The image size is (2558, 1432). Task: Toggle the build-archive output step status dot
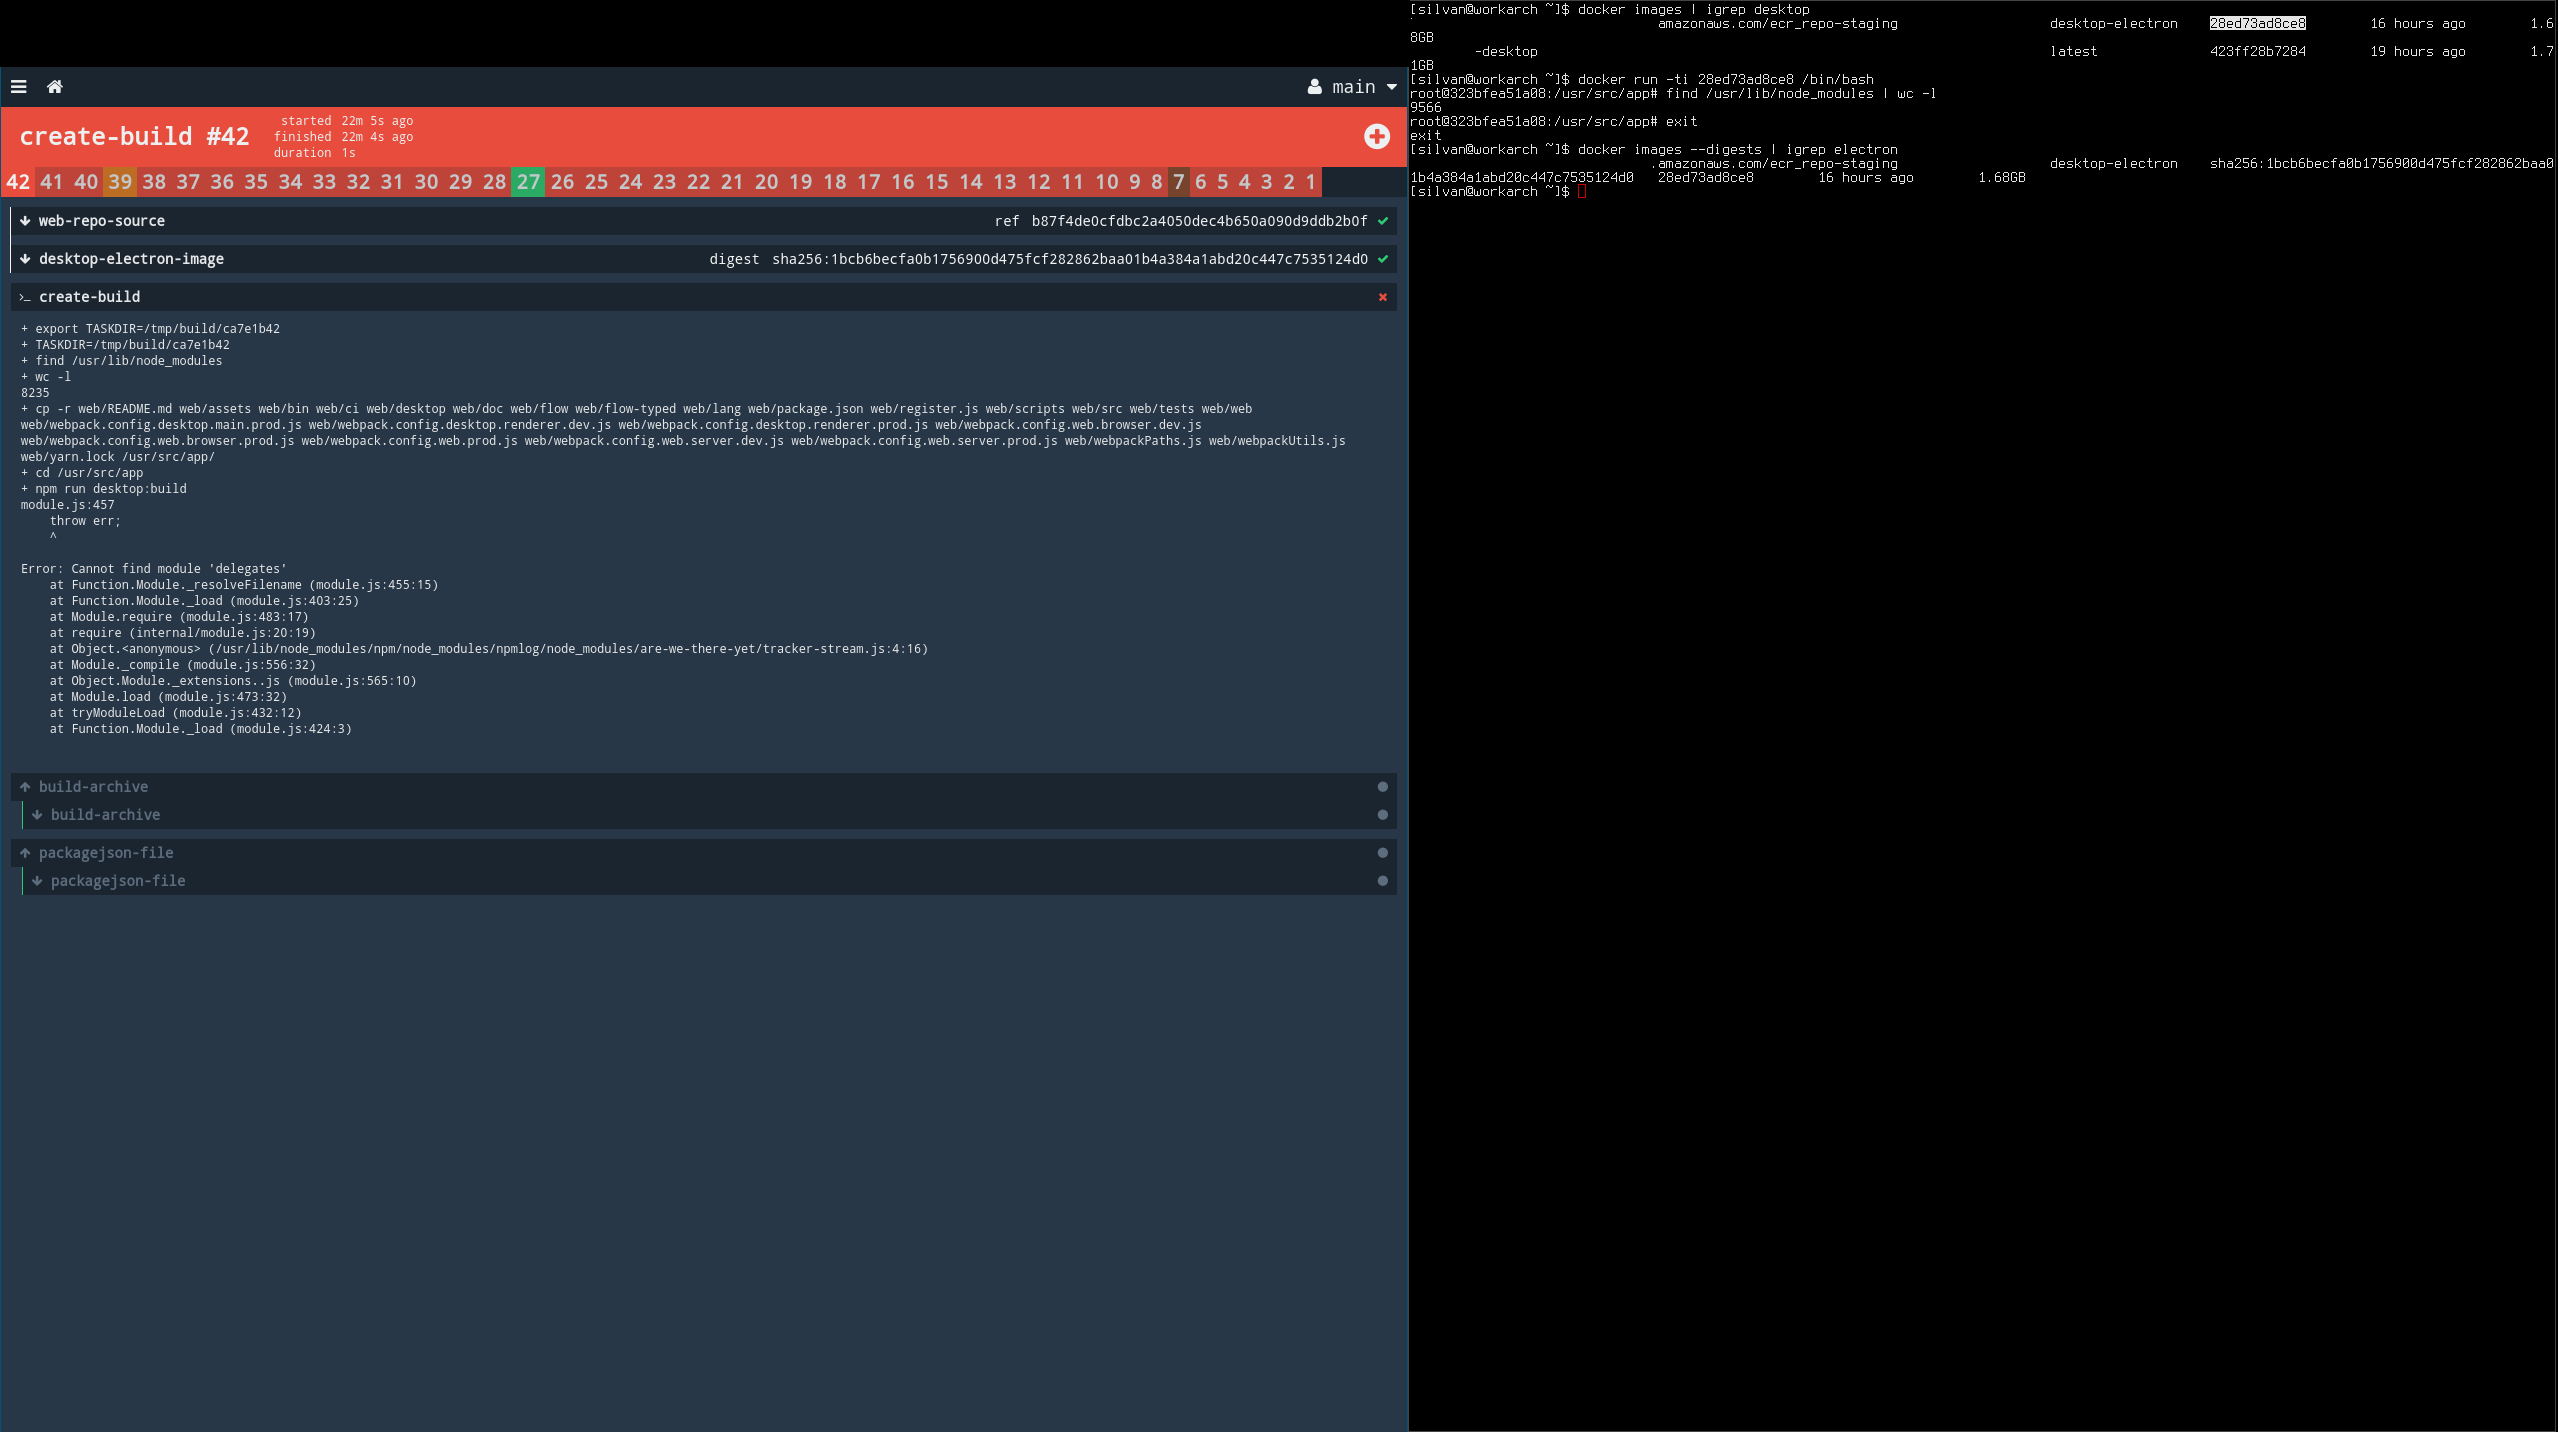1383,814
